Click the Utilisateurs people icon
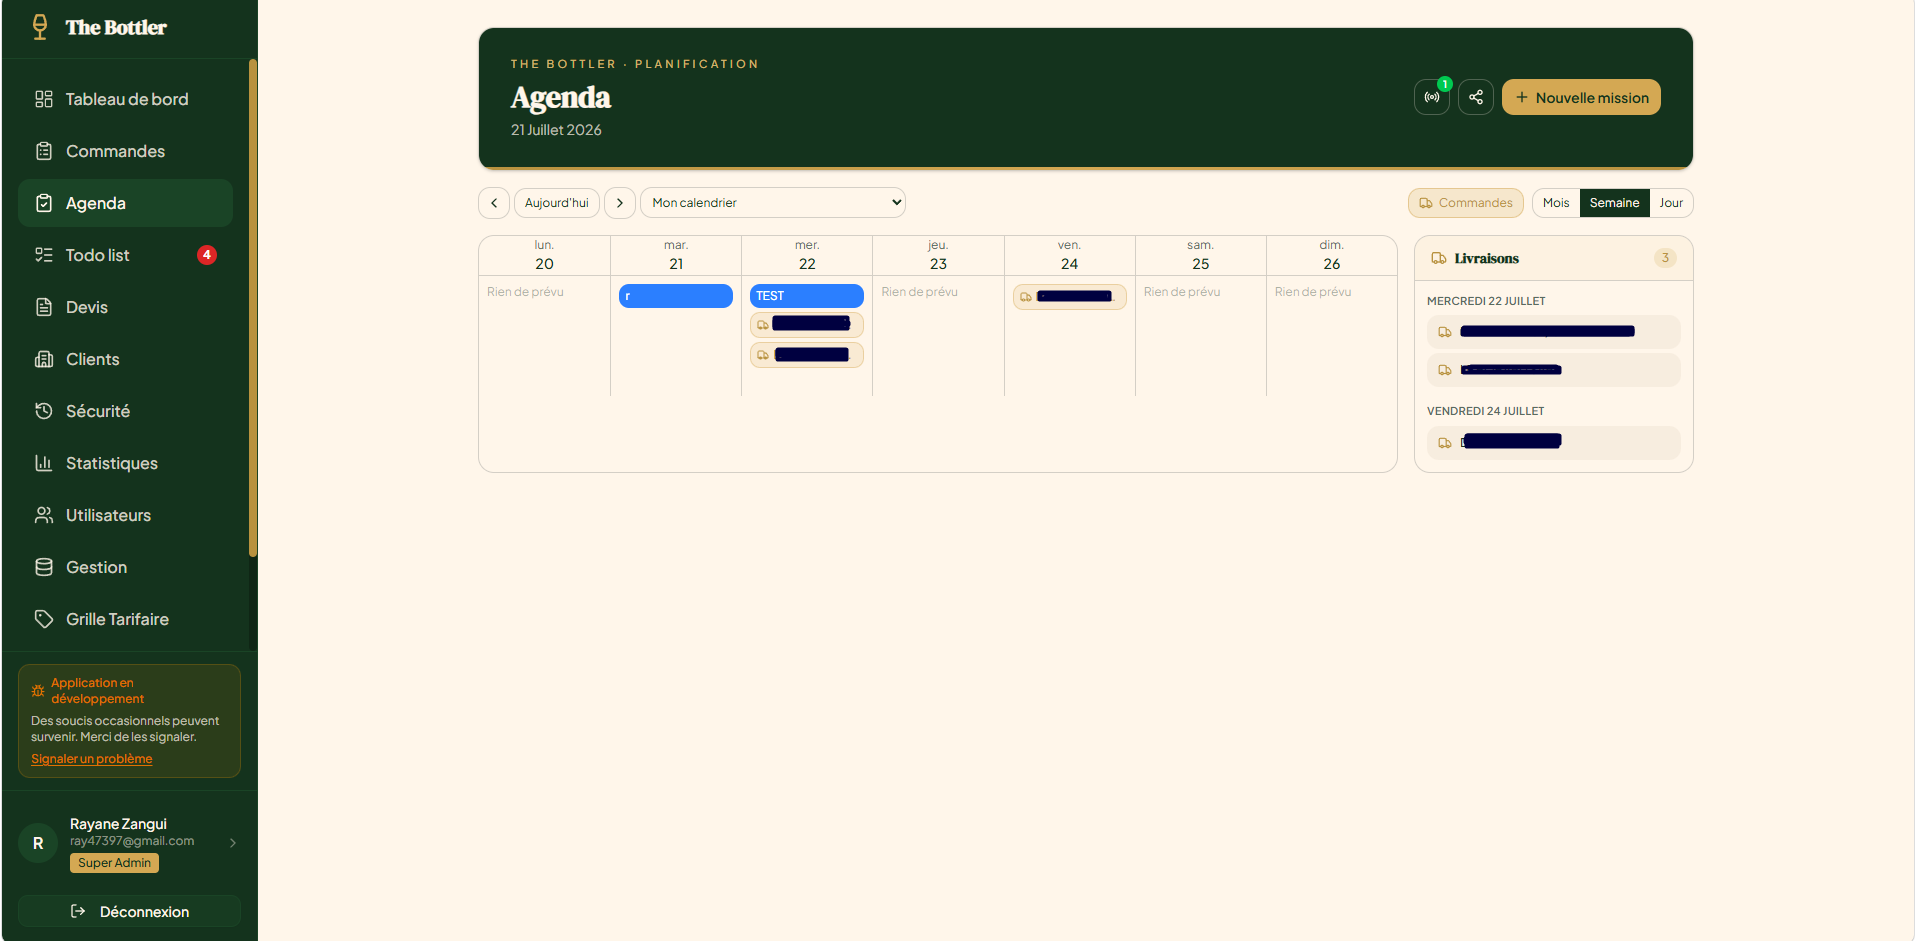Image resolution: width=1917 pixels, height=941 pixels. coord(44,515)
